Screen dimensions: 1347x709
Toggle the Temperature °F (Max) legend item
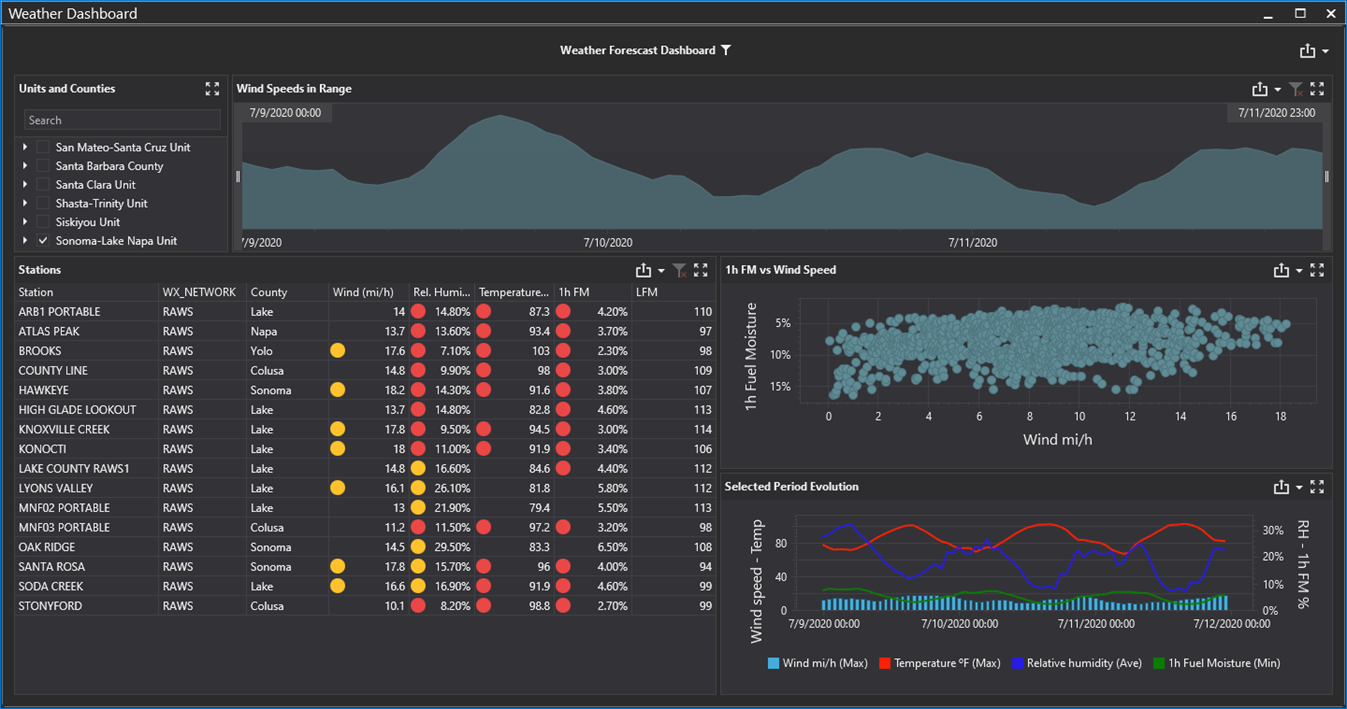click(938, 662)
